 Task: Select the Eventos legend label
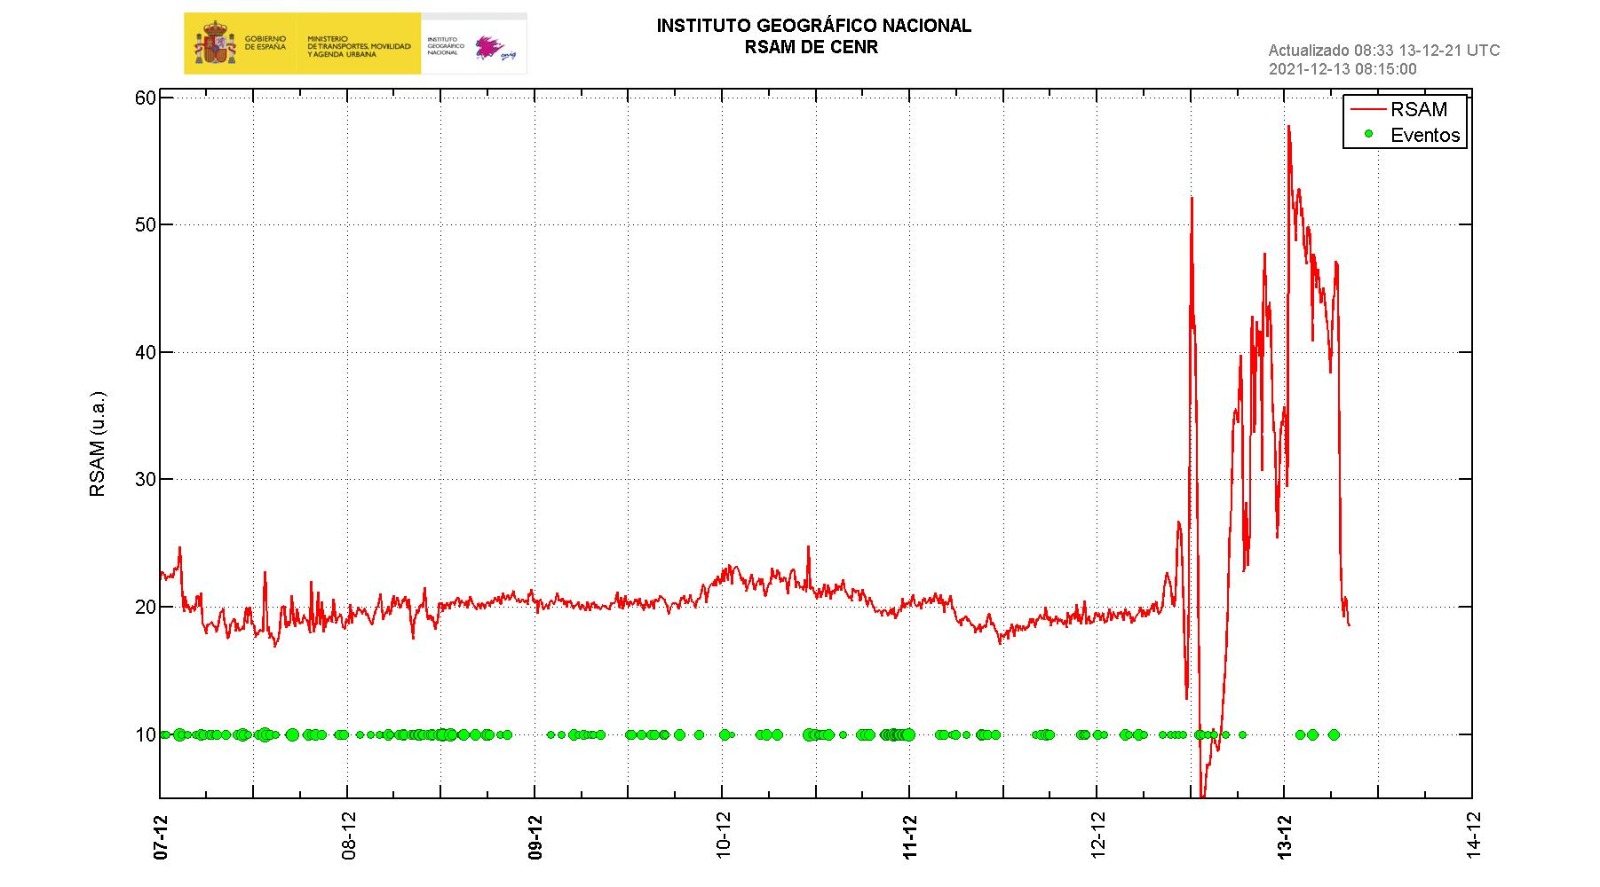pyautogui.click(x=1425, y=135)
